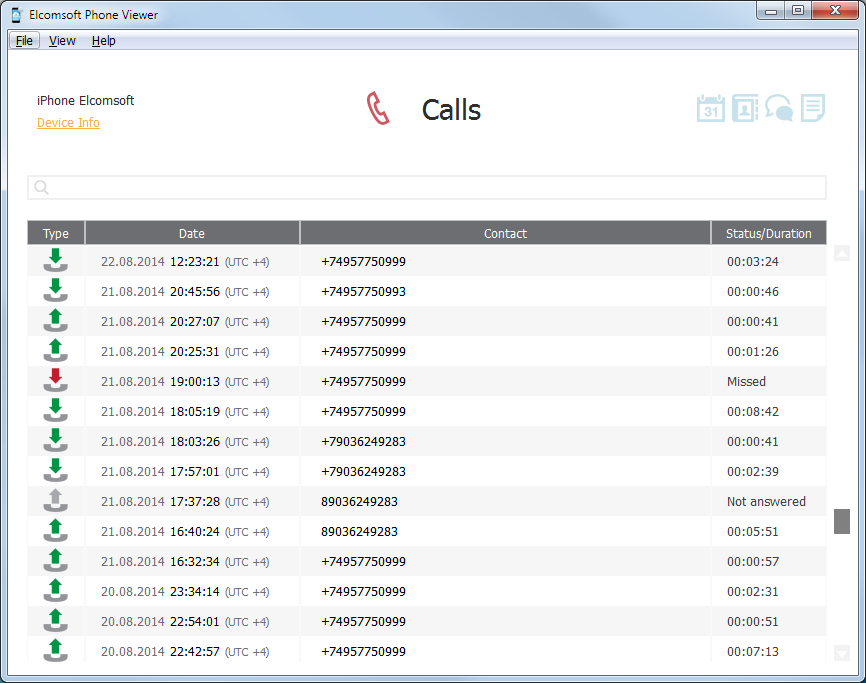The width and height of the screenshot is (866, 683).
Task: Click the gray not-answered call arrow icon
Action: (x=56, y=501)
